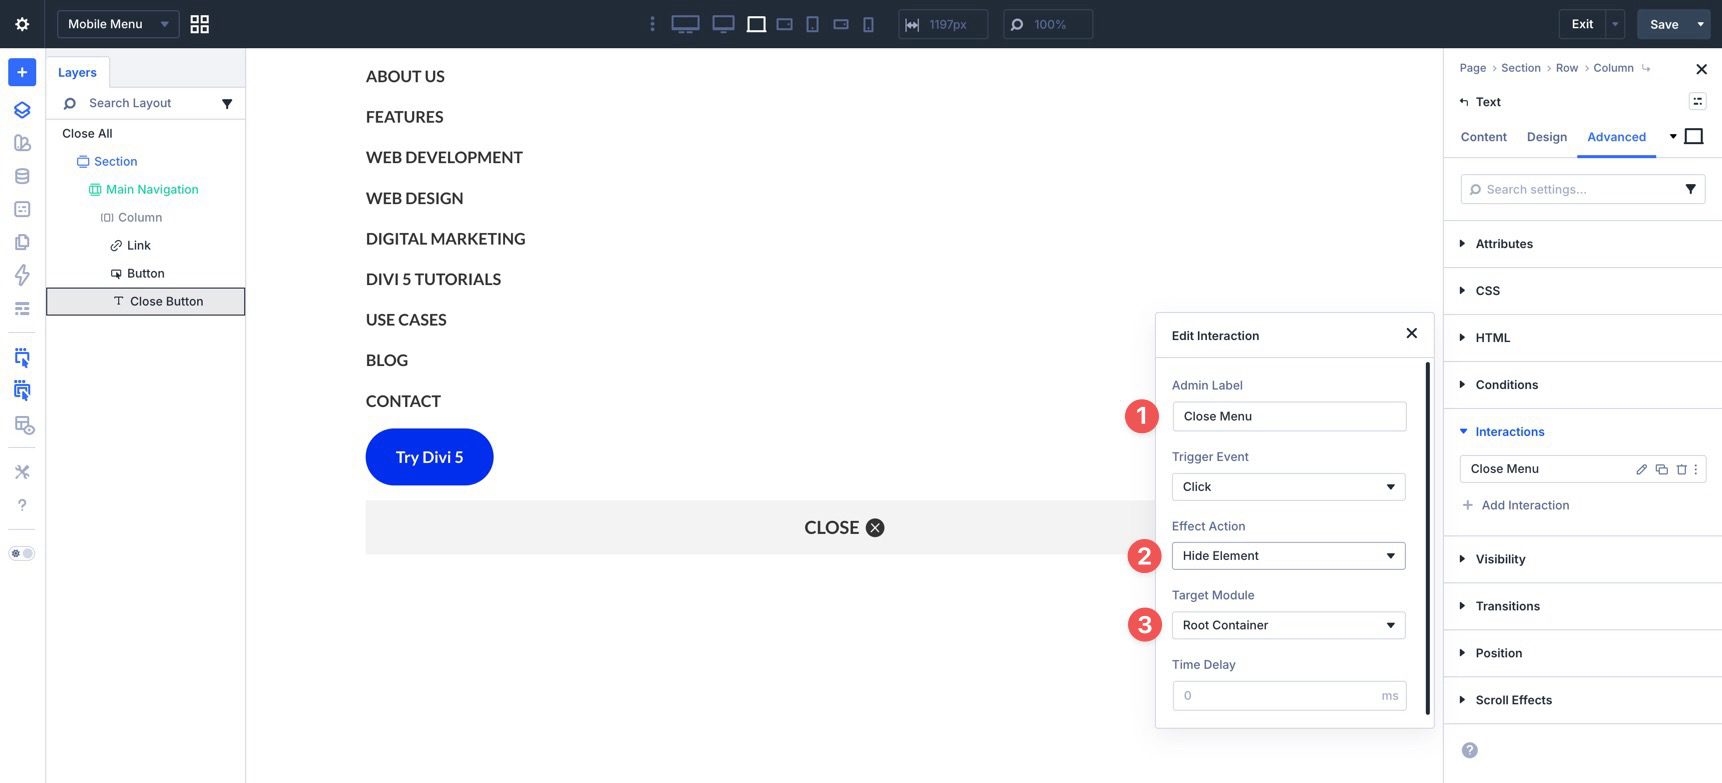The image size is (1722, 783).
Task: Open the grid view icon beside Mobile Menu
Action: (x=200, y=24)
